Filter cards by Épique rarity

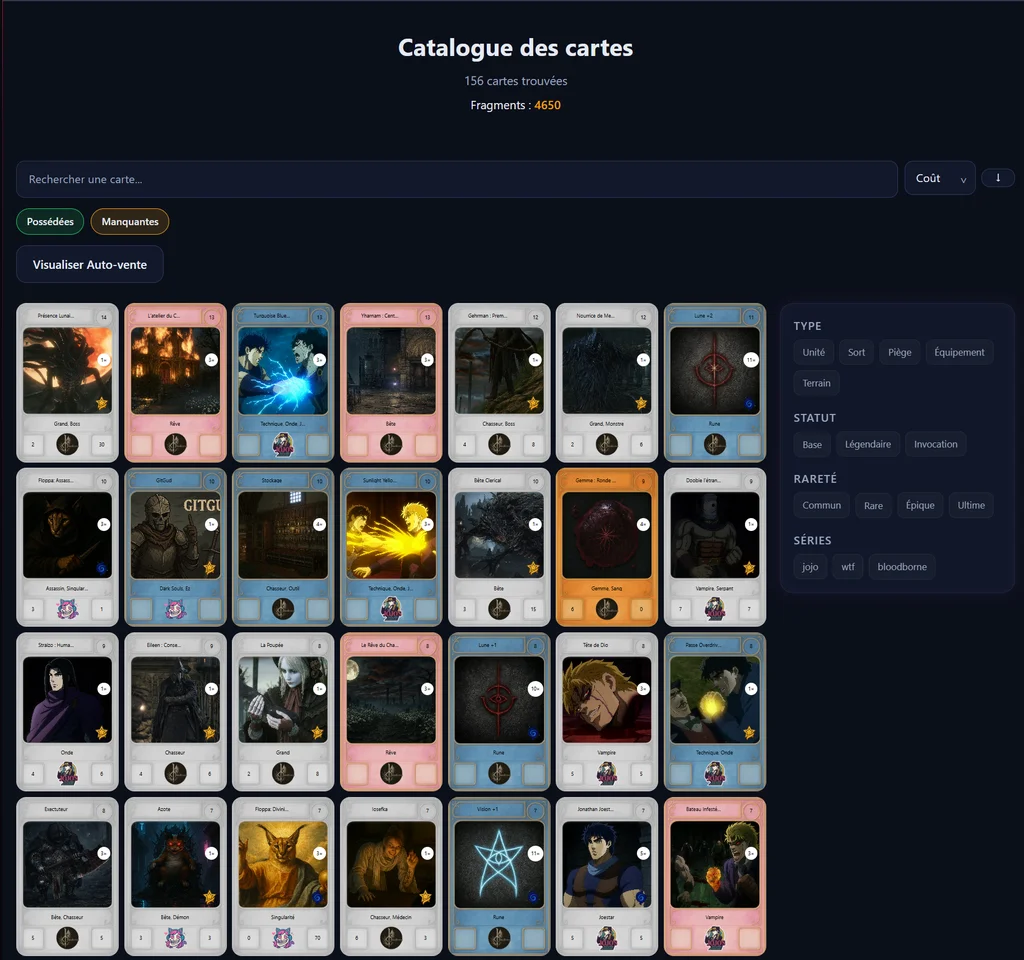pos(917,505)
